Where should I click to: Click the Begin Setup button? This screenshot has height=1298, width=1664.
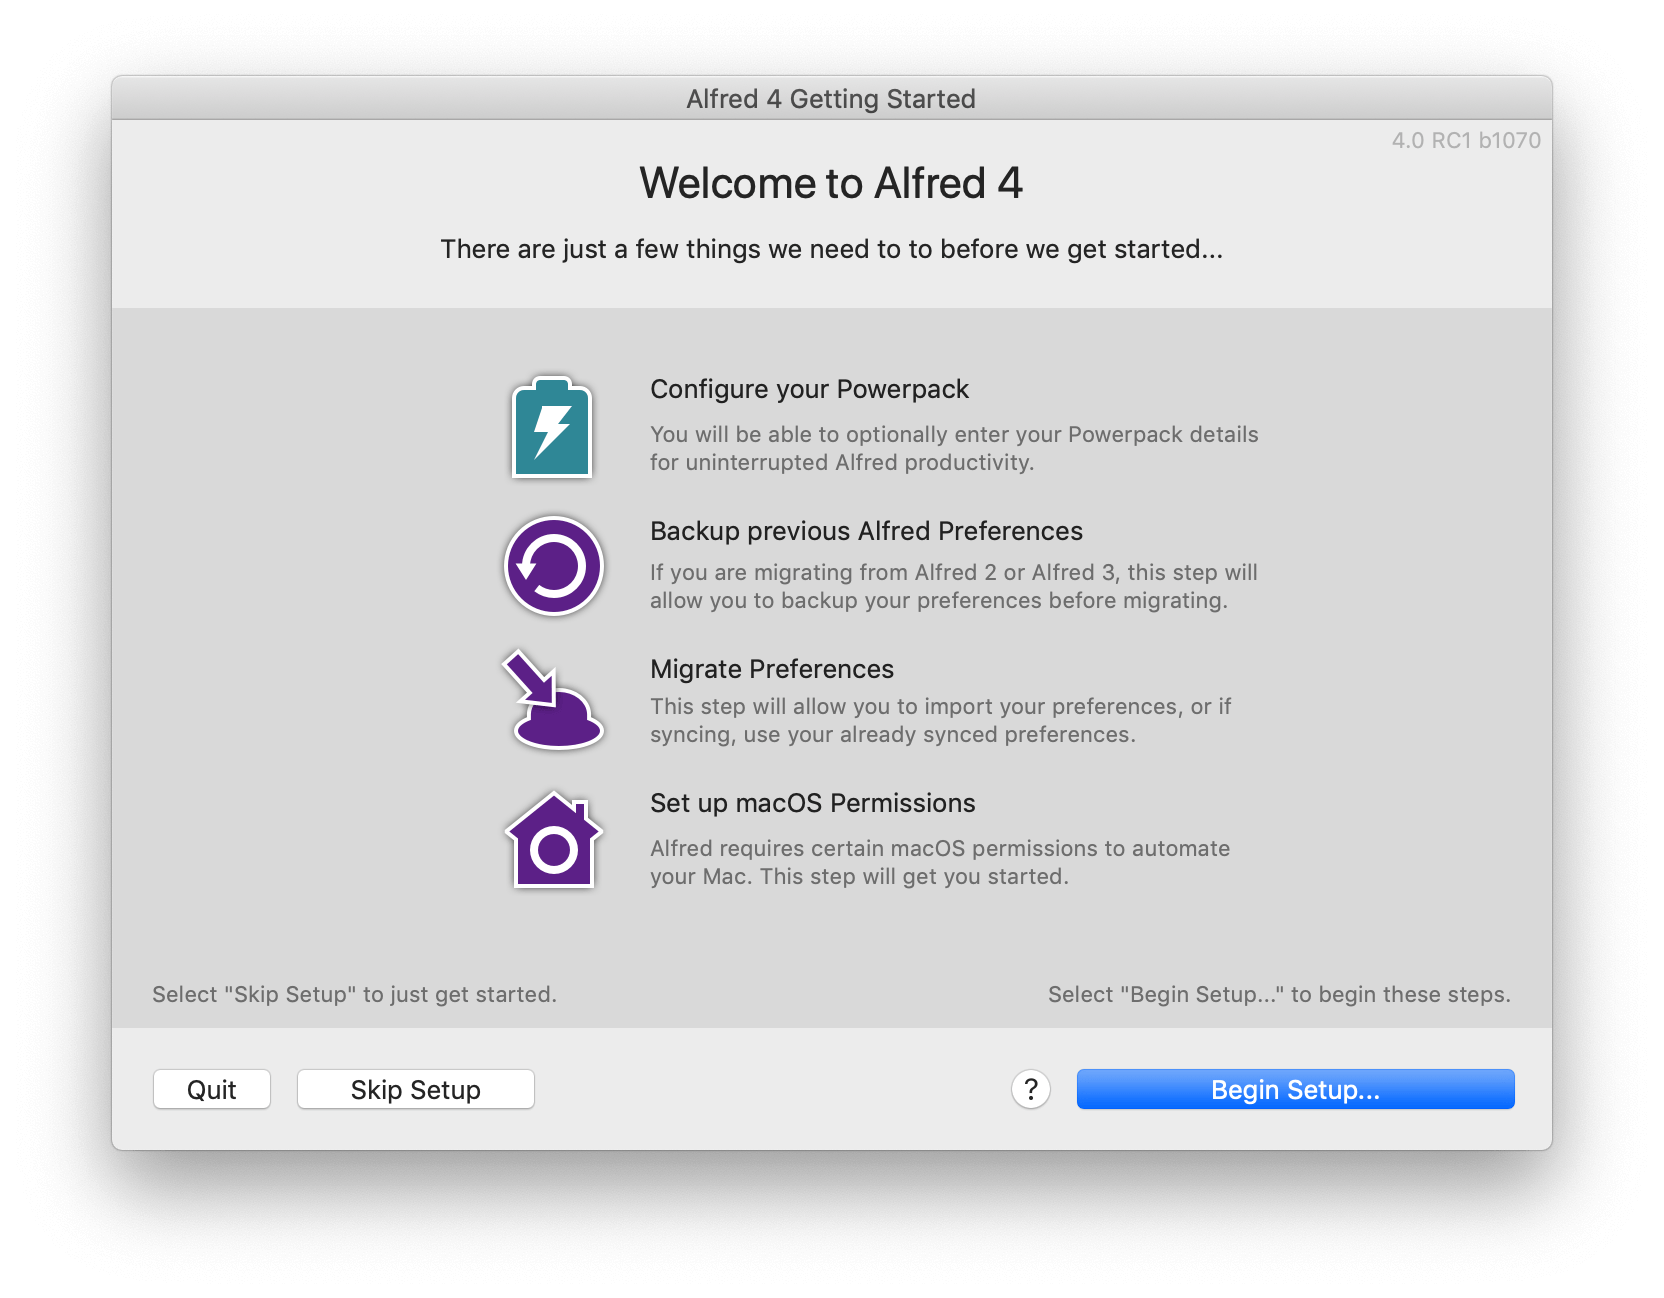(1294, 1089)
